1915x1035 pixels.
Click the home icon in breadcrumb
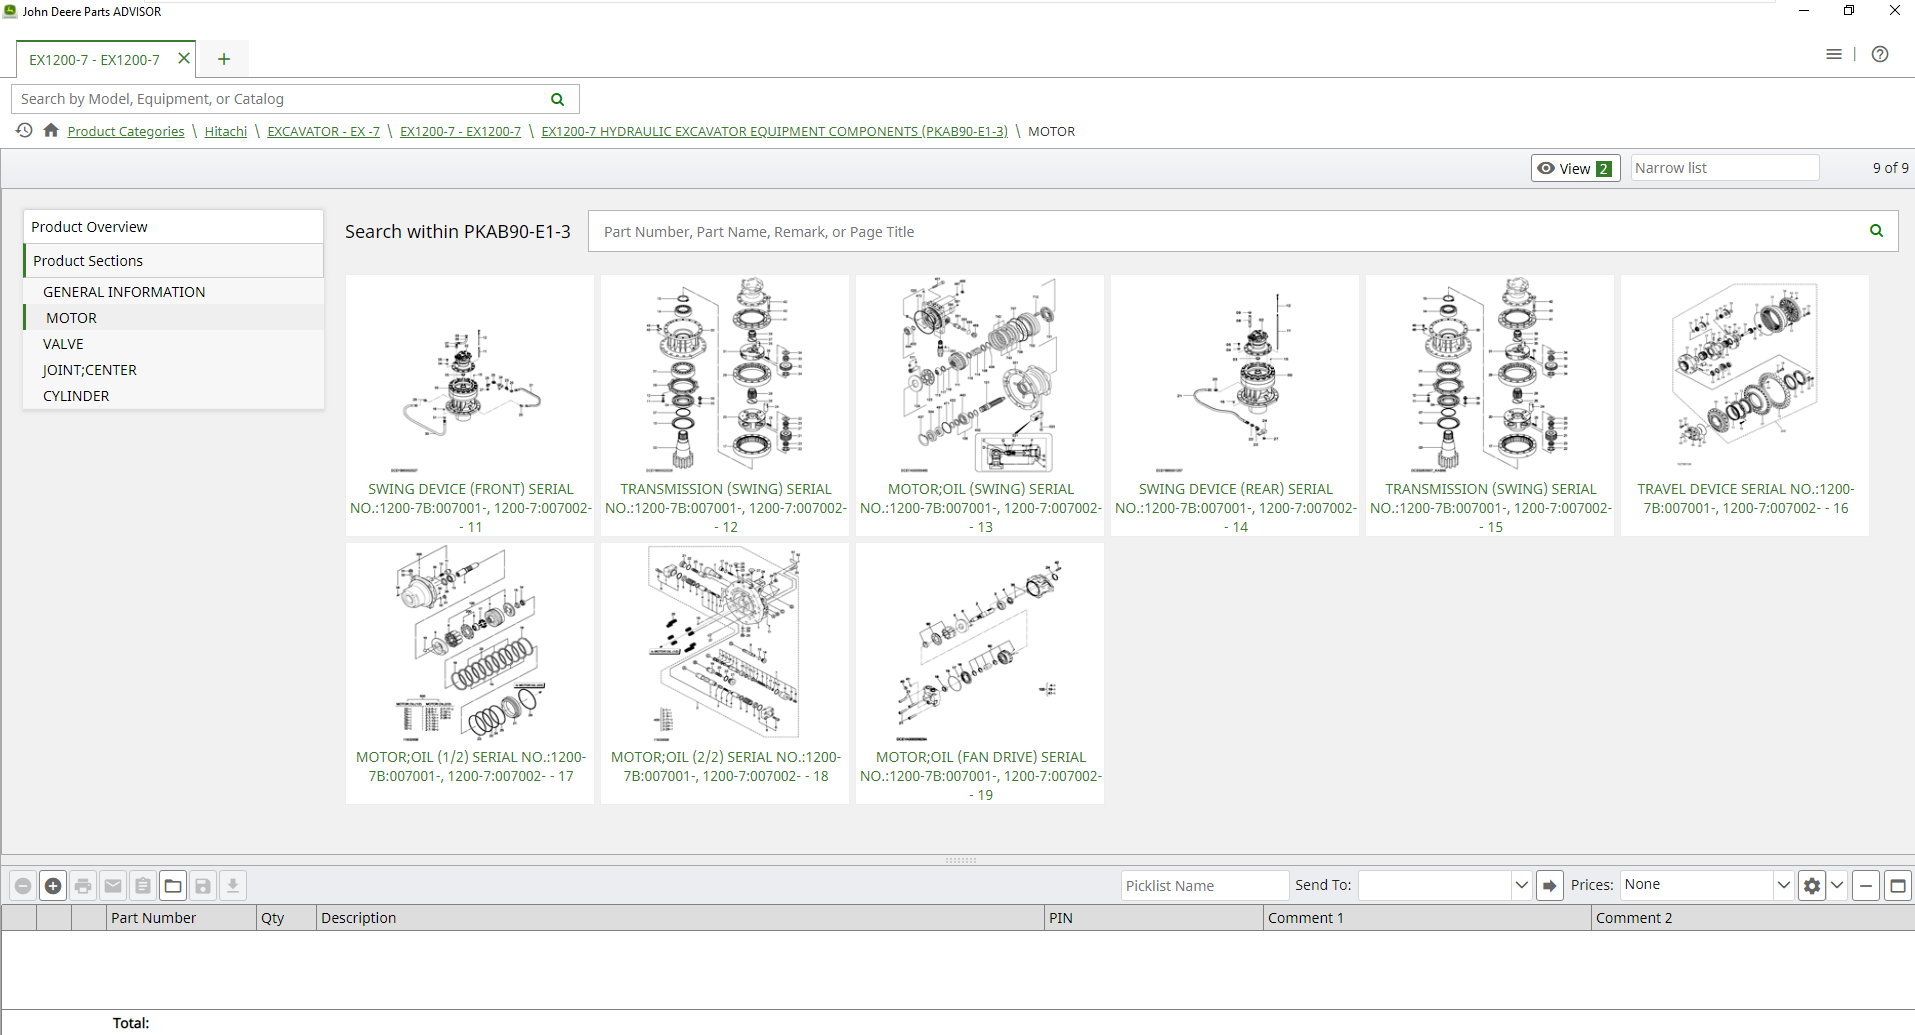tap(51, 131)
